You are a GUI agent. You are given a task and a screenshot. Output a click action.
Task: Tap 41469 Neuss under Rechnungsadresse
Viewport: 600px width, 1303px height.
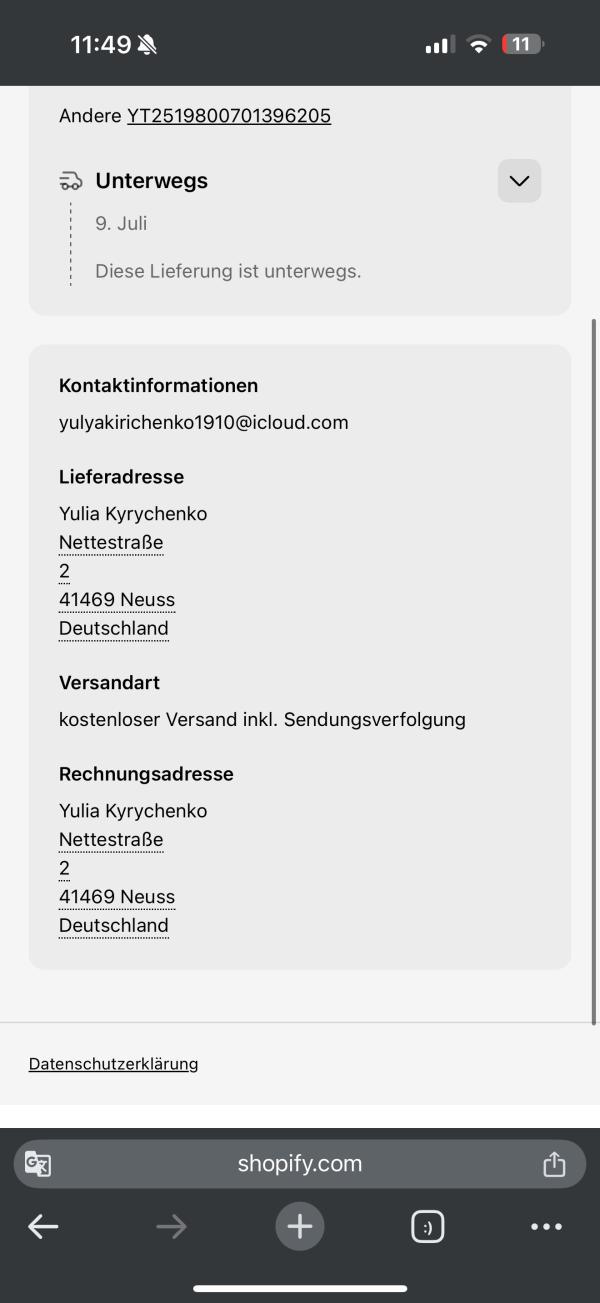point(117,897)
